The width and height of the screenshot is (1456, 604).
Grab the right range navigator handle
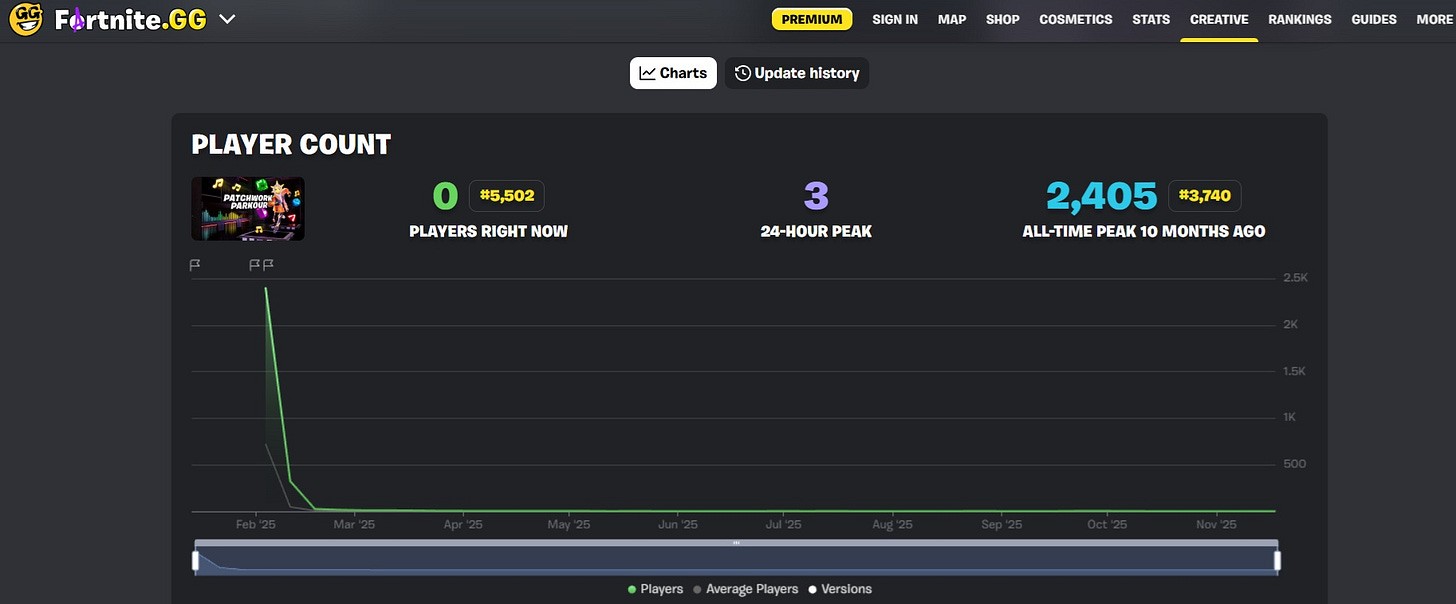click(x=1277, y=560)
